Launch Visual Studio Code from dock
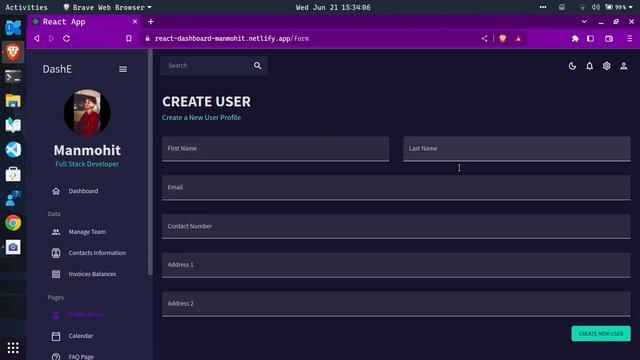Image resolution: width=640 pixels, height=360 pixels. 13,149
